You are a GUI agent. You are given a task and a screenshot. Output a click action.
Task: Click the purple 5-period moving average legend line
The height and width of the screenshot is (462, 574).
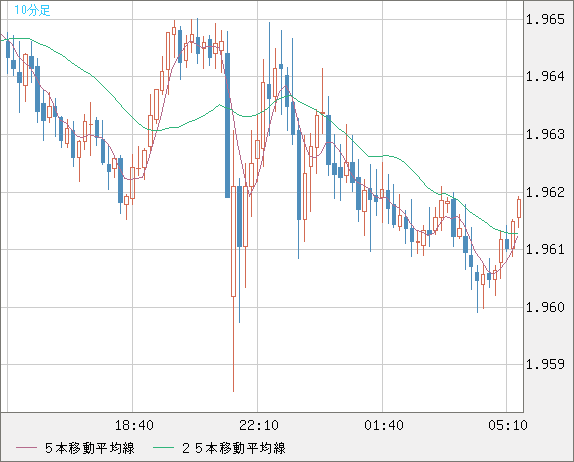point(26,448)
